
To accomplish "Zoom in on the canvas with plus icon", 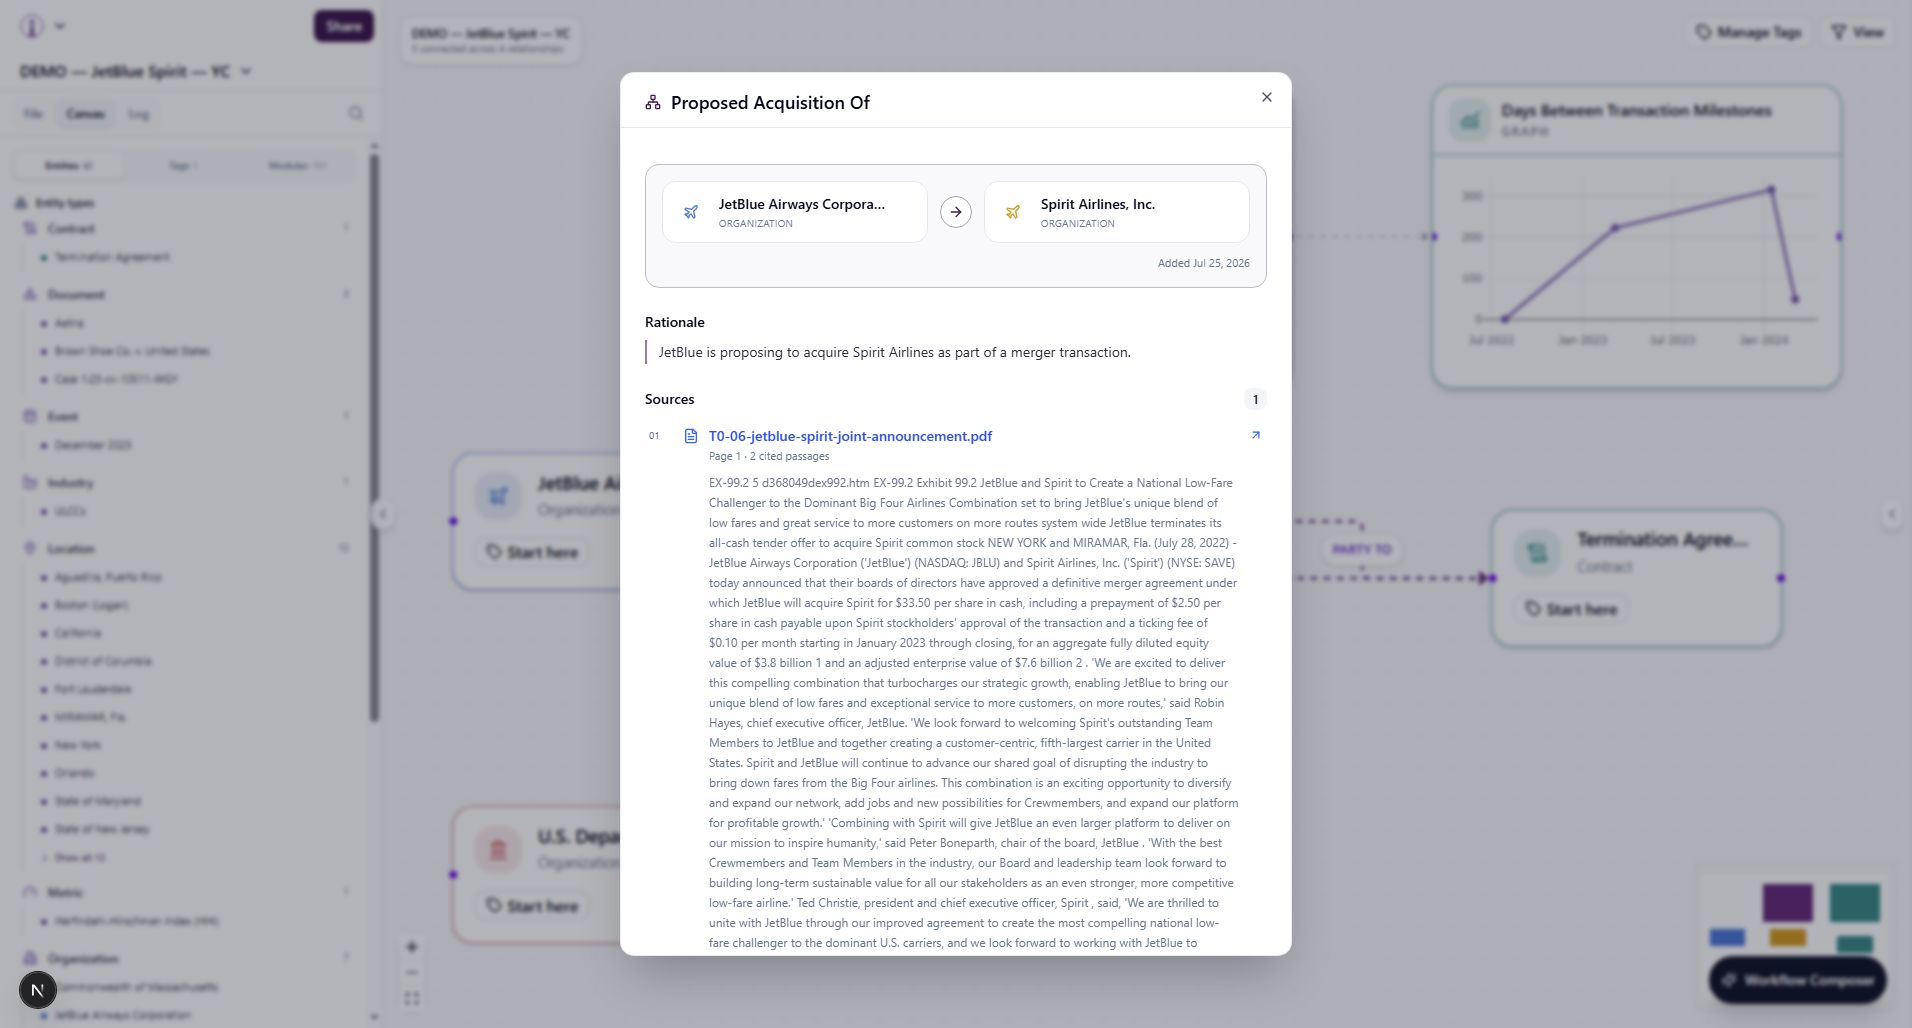I will click(412, 947).
